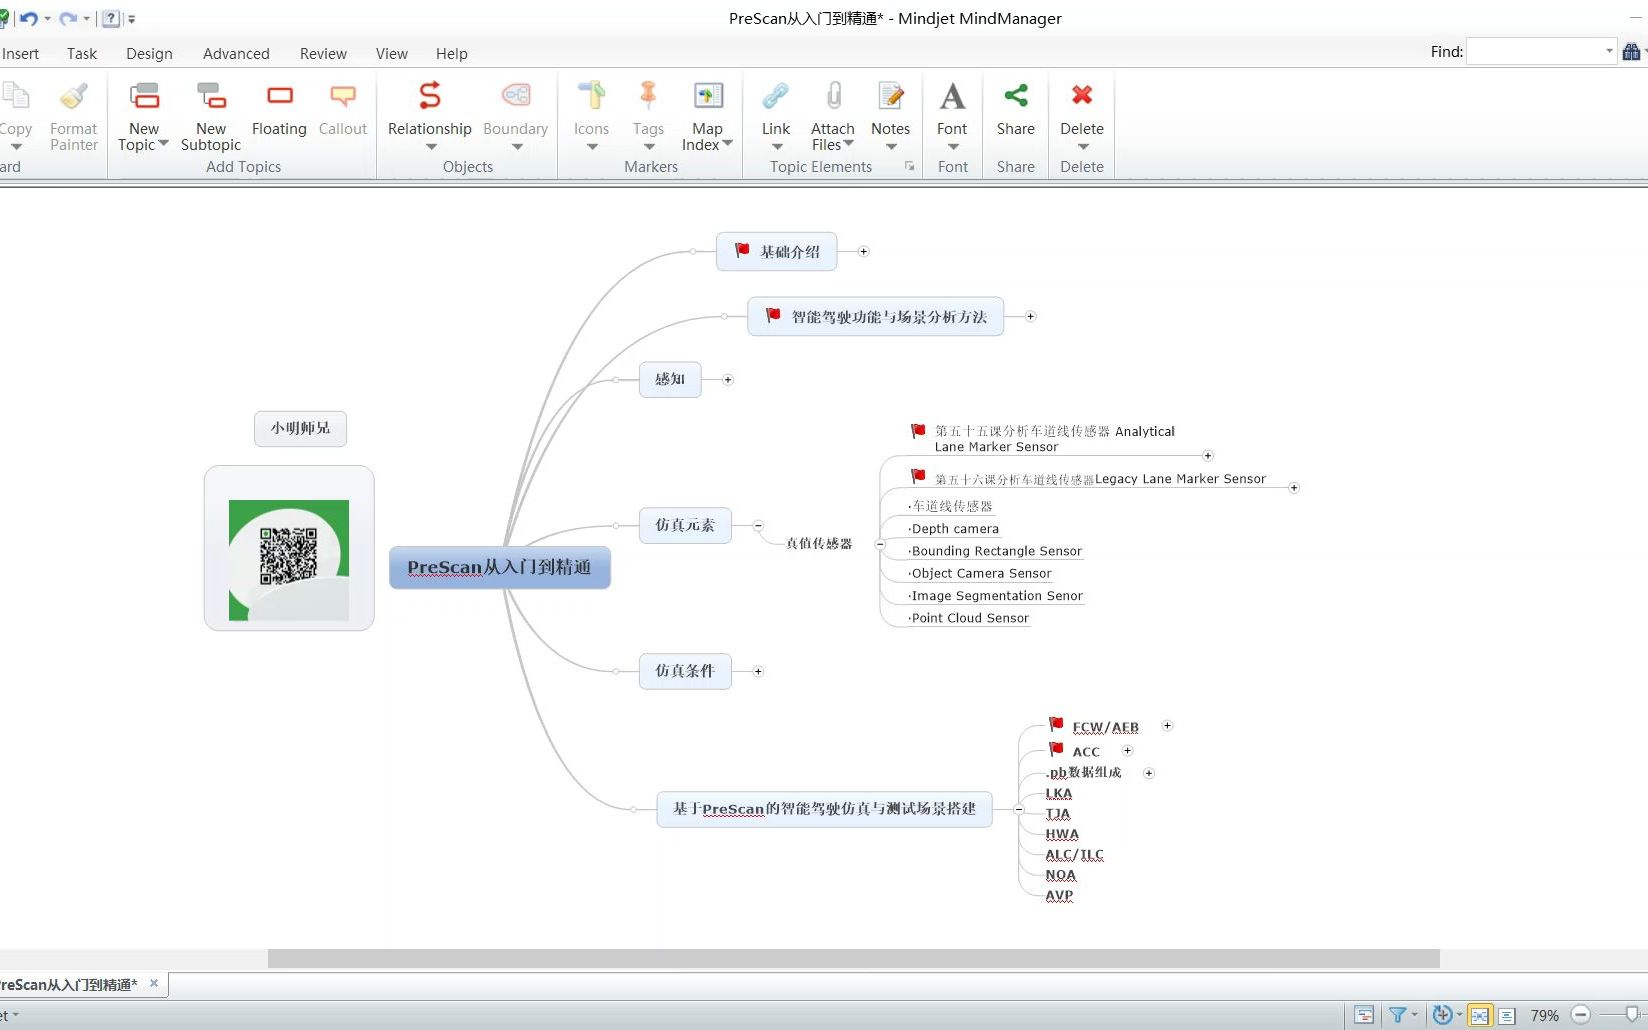Viewport: 1648px width, 1030px height.
Task: Expand the 感知 topic
Action: tap(728, 380)
